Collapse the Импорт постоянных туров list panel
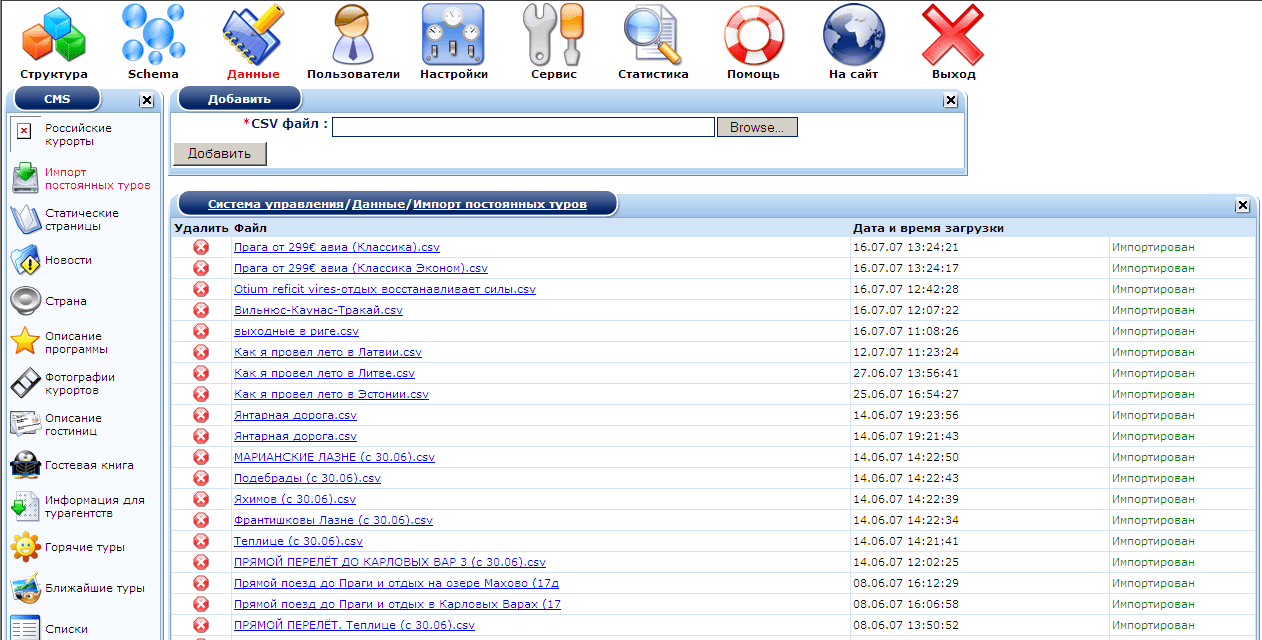This screenshot has width=1262, height=640. (x=1242, y=205)
